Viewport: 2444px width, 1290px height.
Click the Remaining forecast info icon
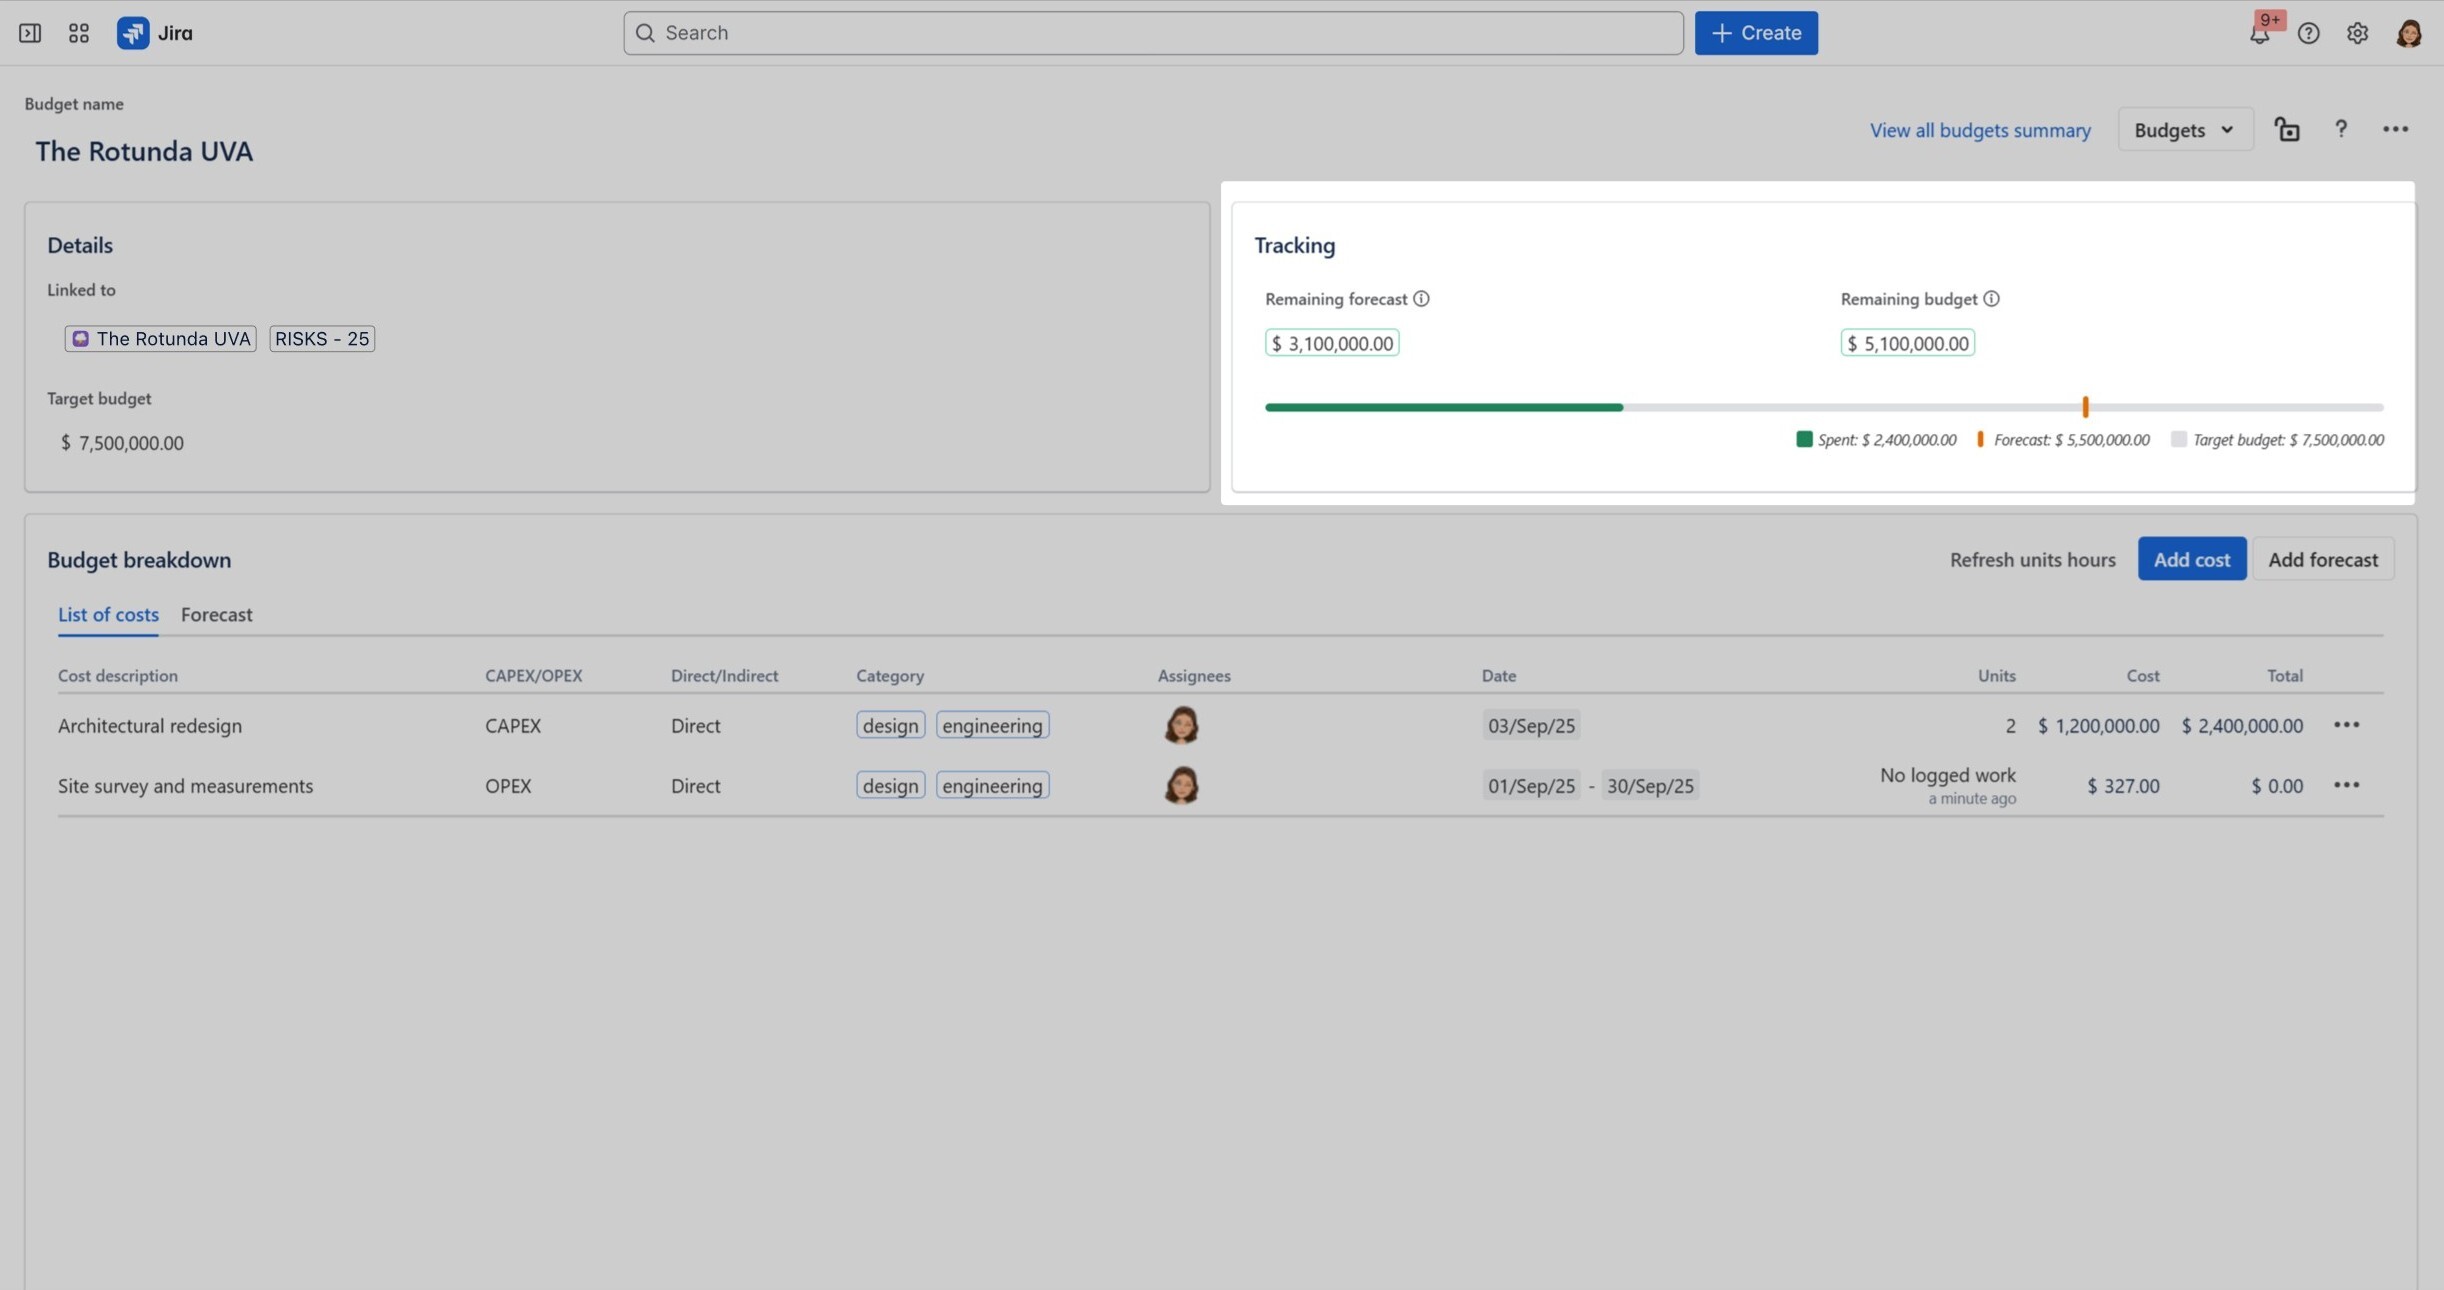pos(1423,298)
